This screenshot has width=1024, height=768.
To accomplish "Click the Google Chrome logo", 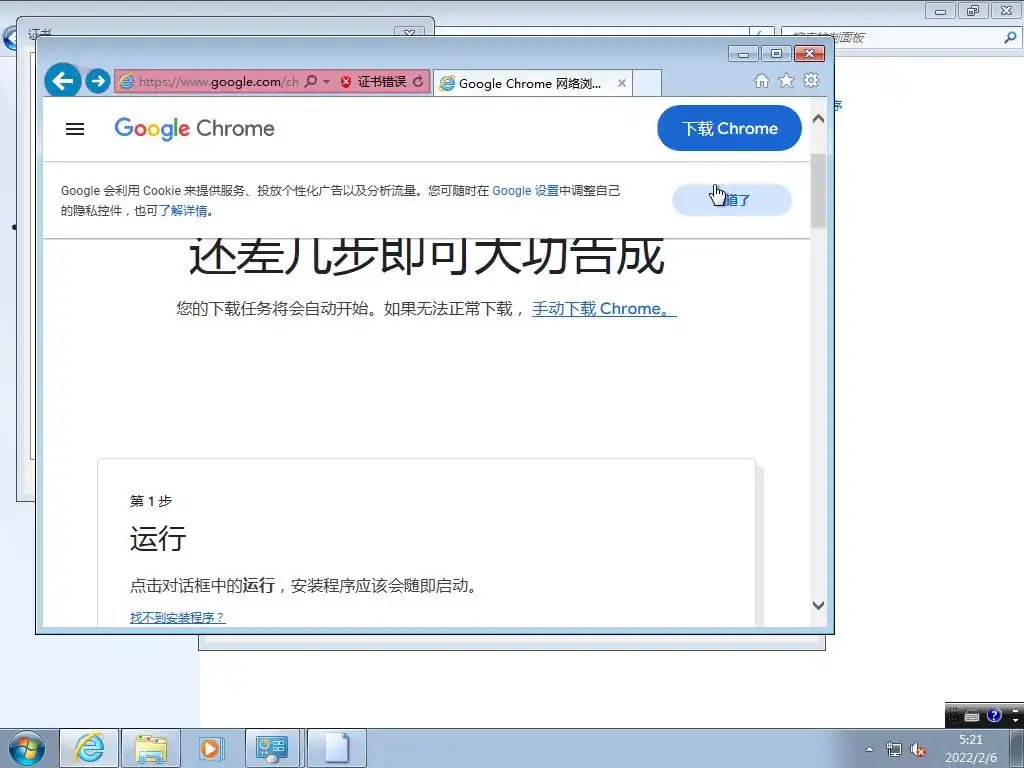I will (195, 129).
